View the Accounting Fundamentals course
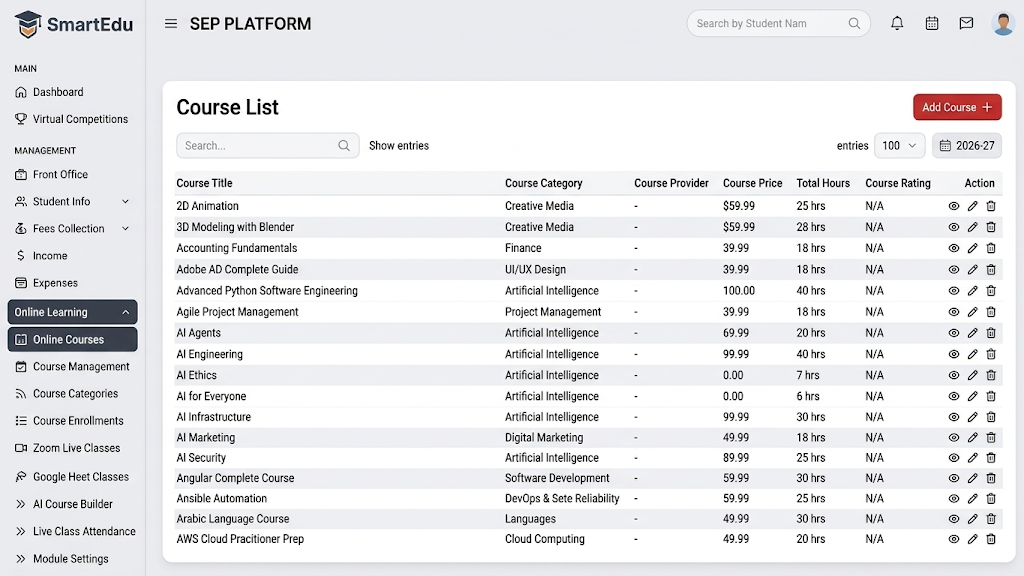 point(953,248)
